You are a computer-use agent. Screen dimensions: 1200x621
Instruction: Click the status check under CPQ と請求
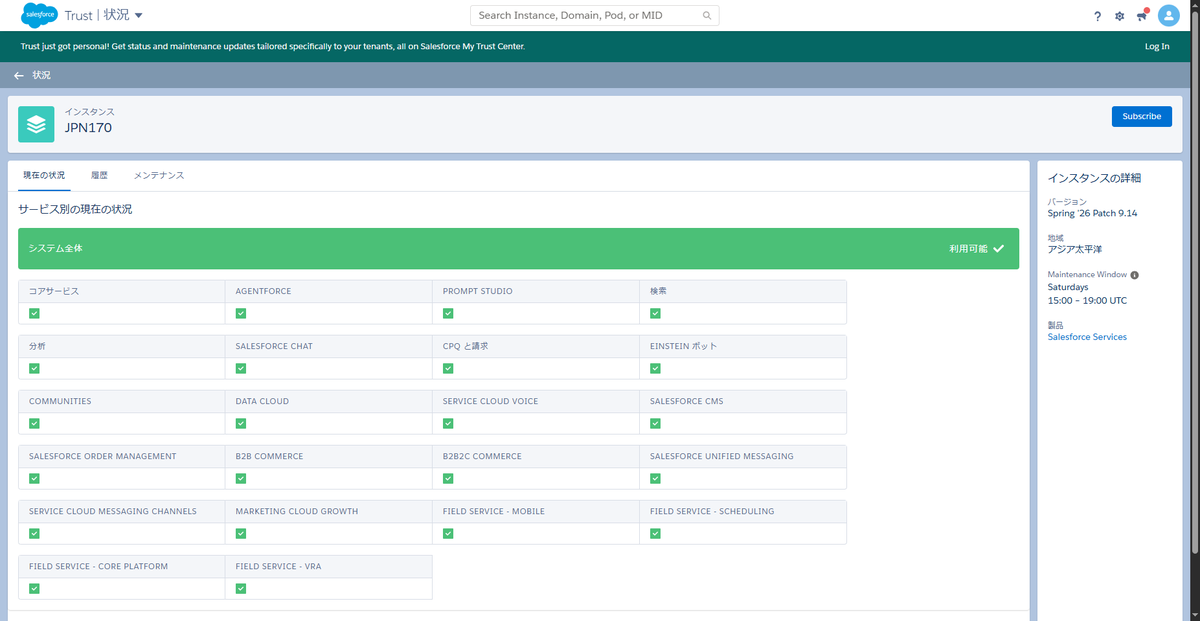pyautogui.click(x=448, y=368)
